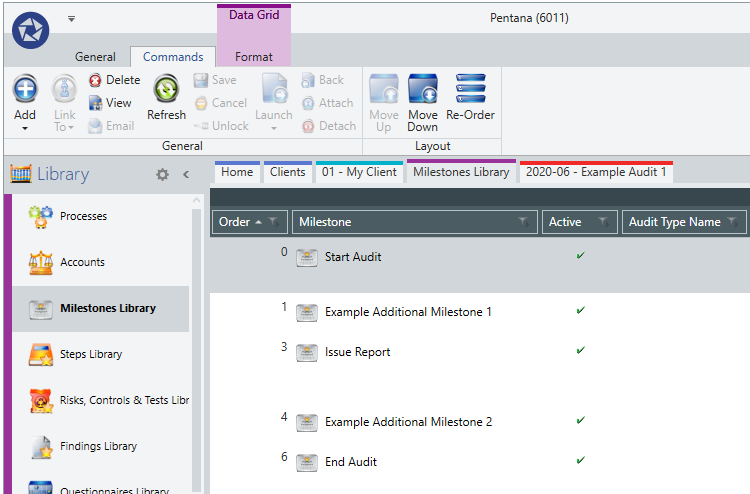
Task: Open the 2020-06 - Example Audit 1 tab
Action: coord(596,172)
